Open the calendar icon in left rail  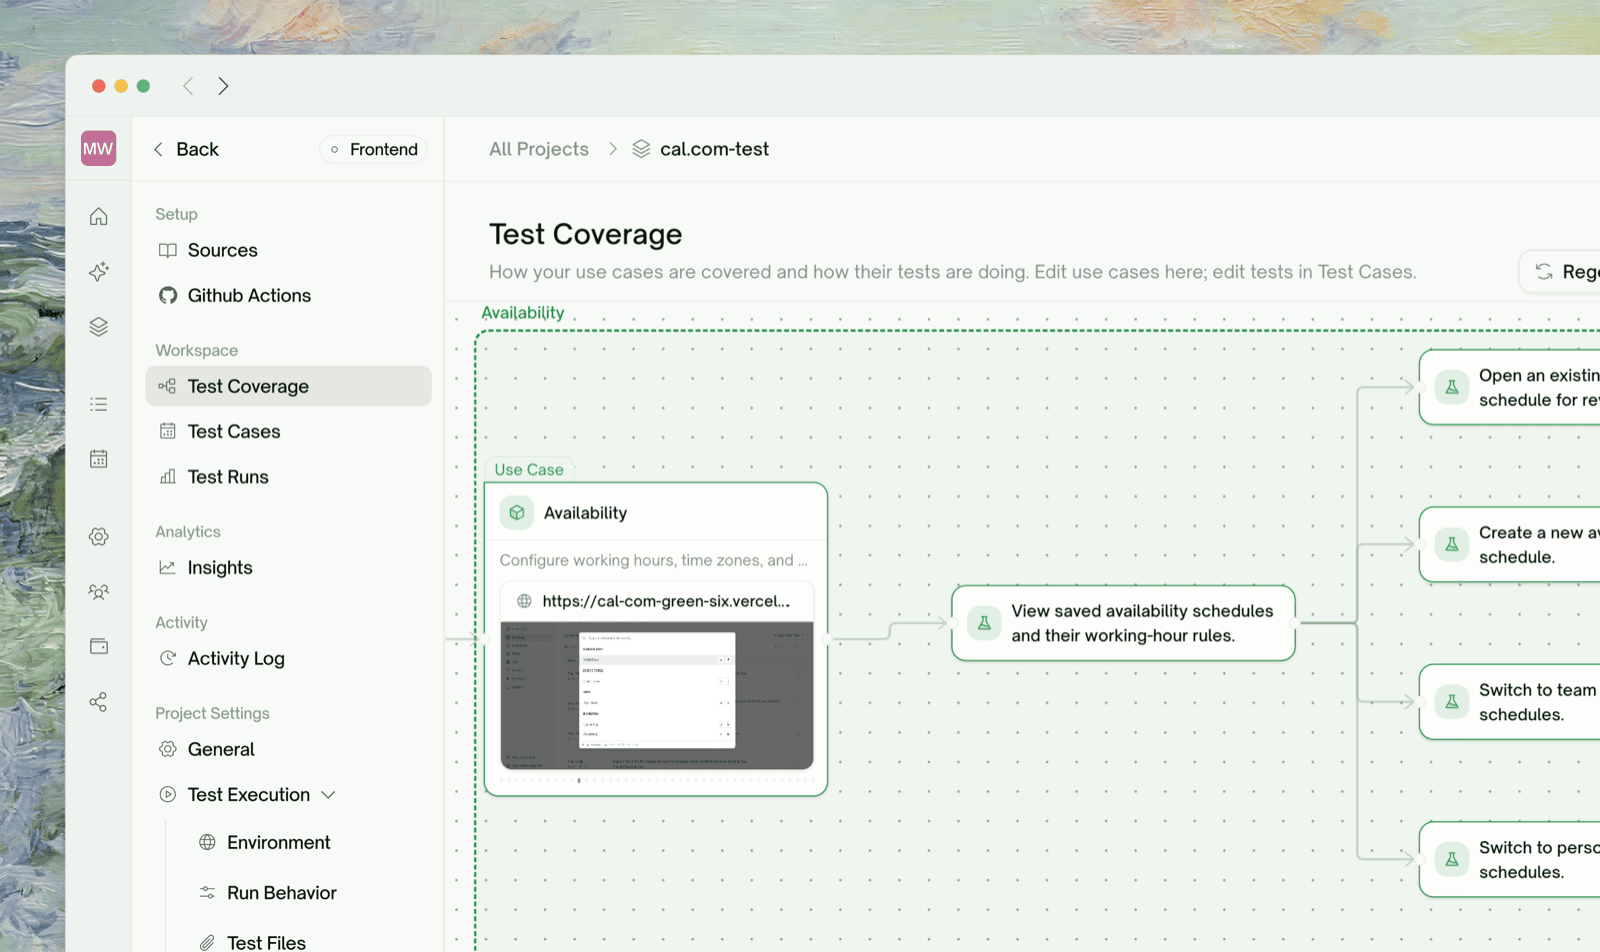click(98, 459)
